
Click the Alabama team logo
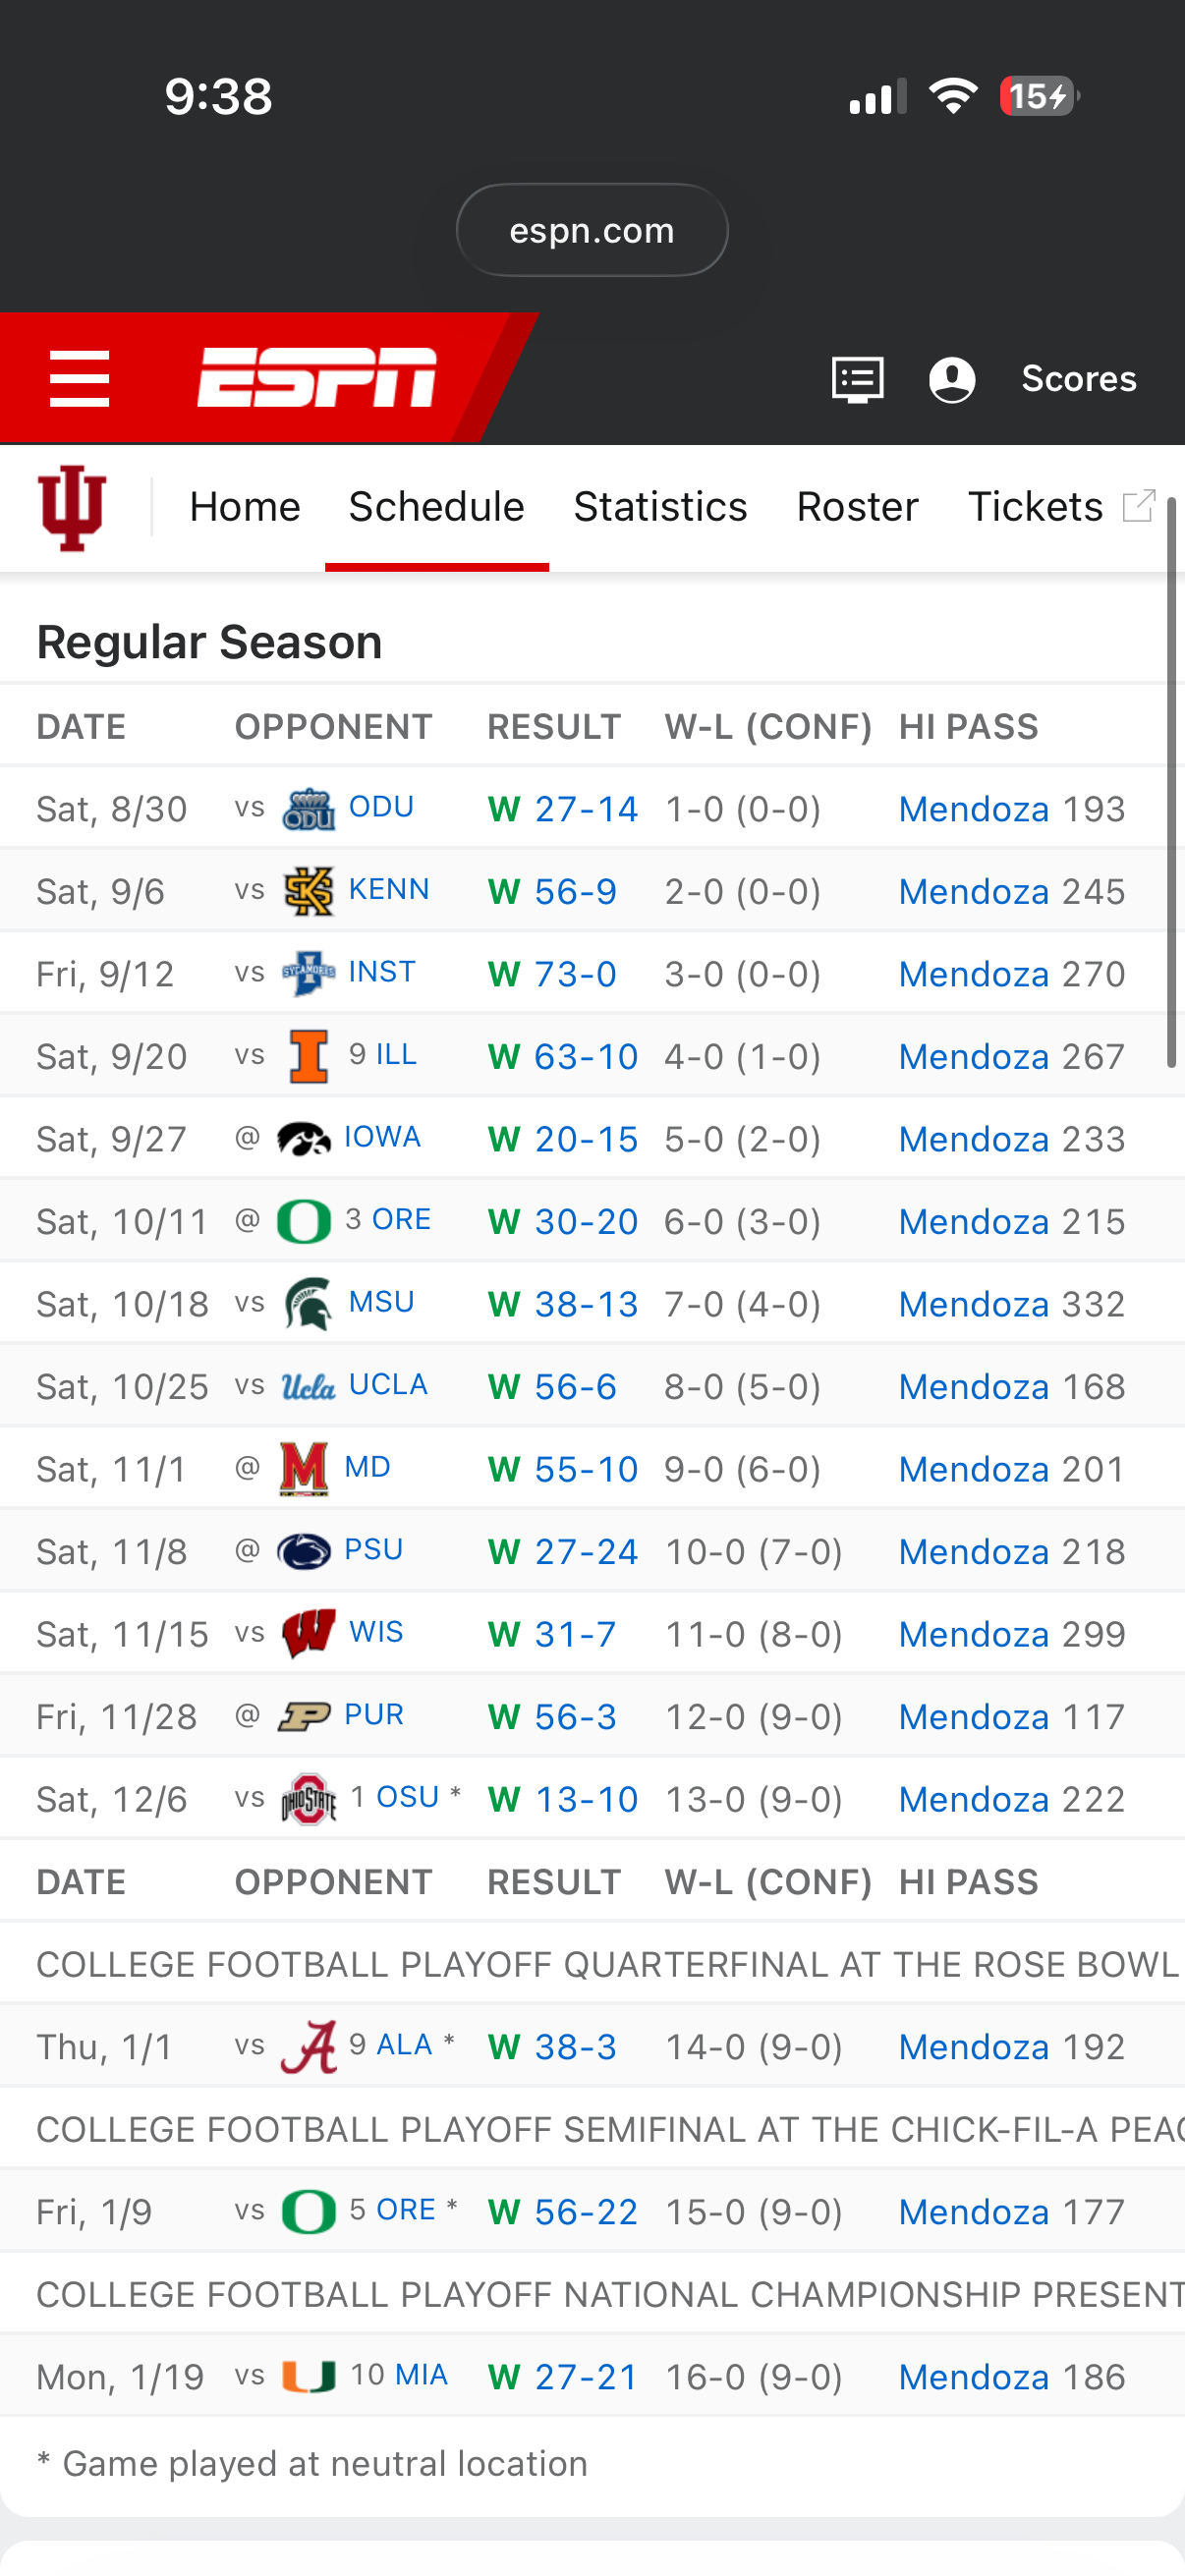(x=309, y=2046)
